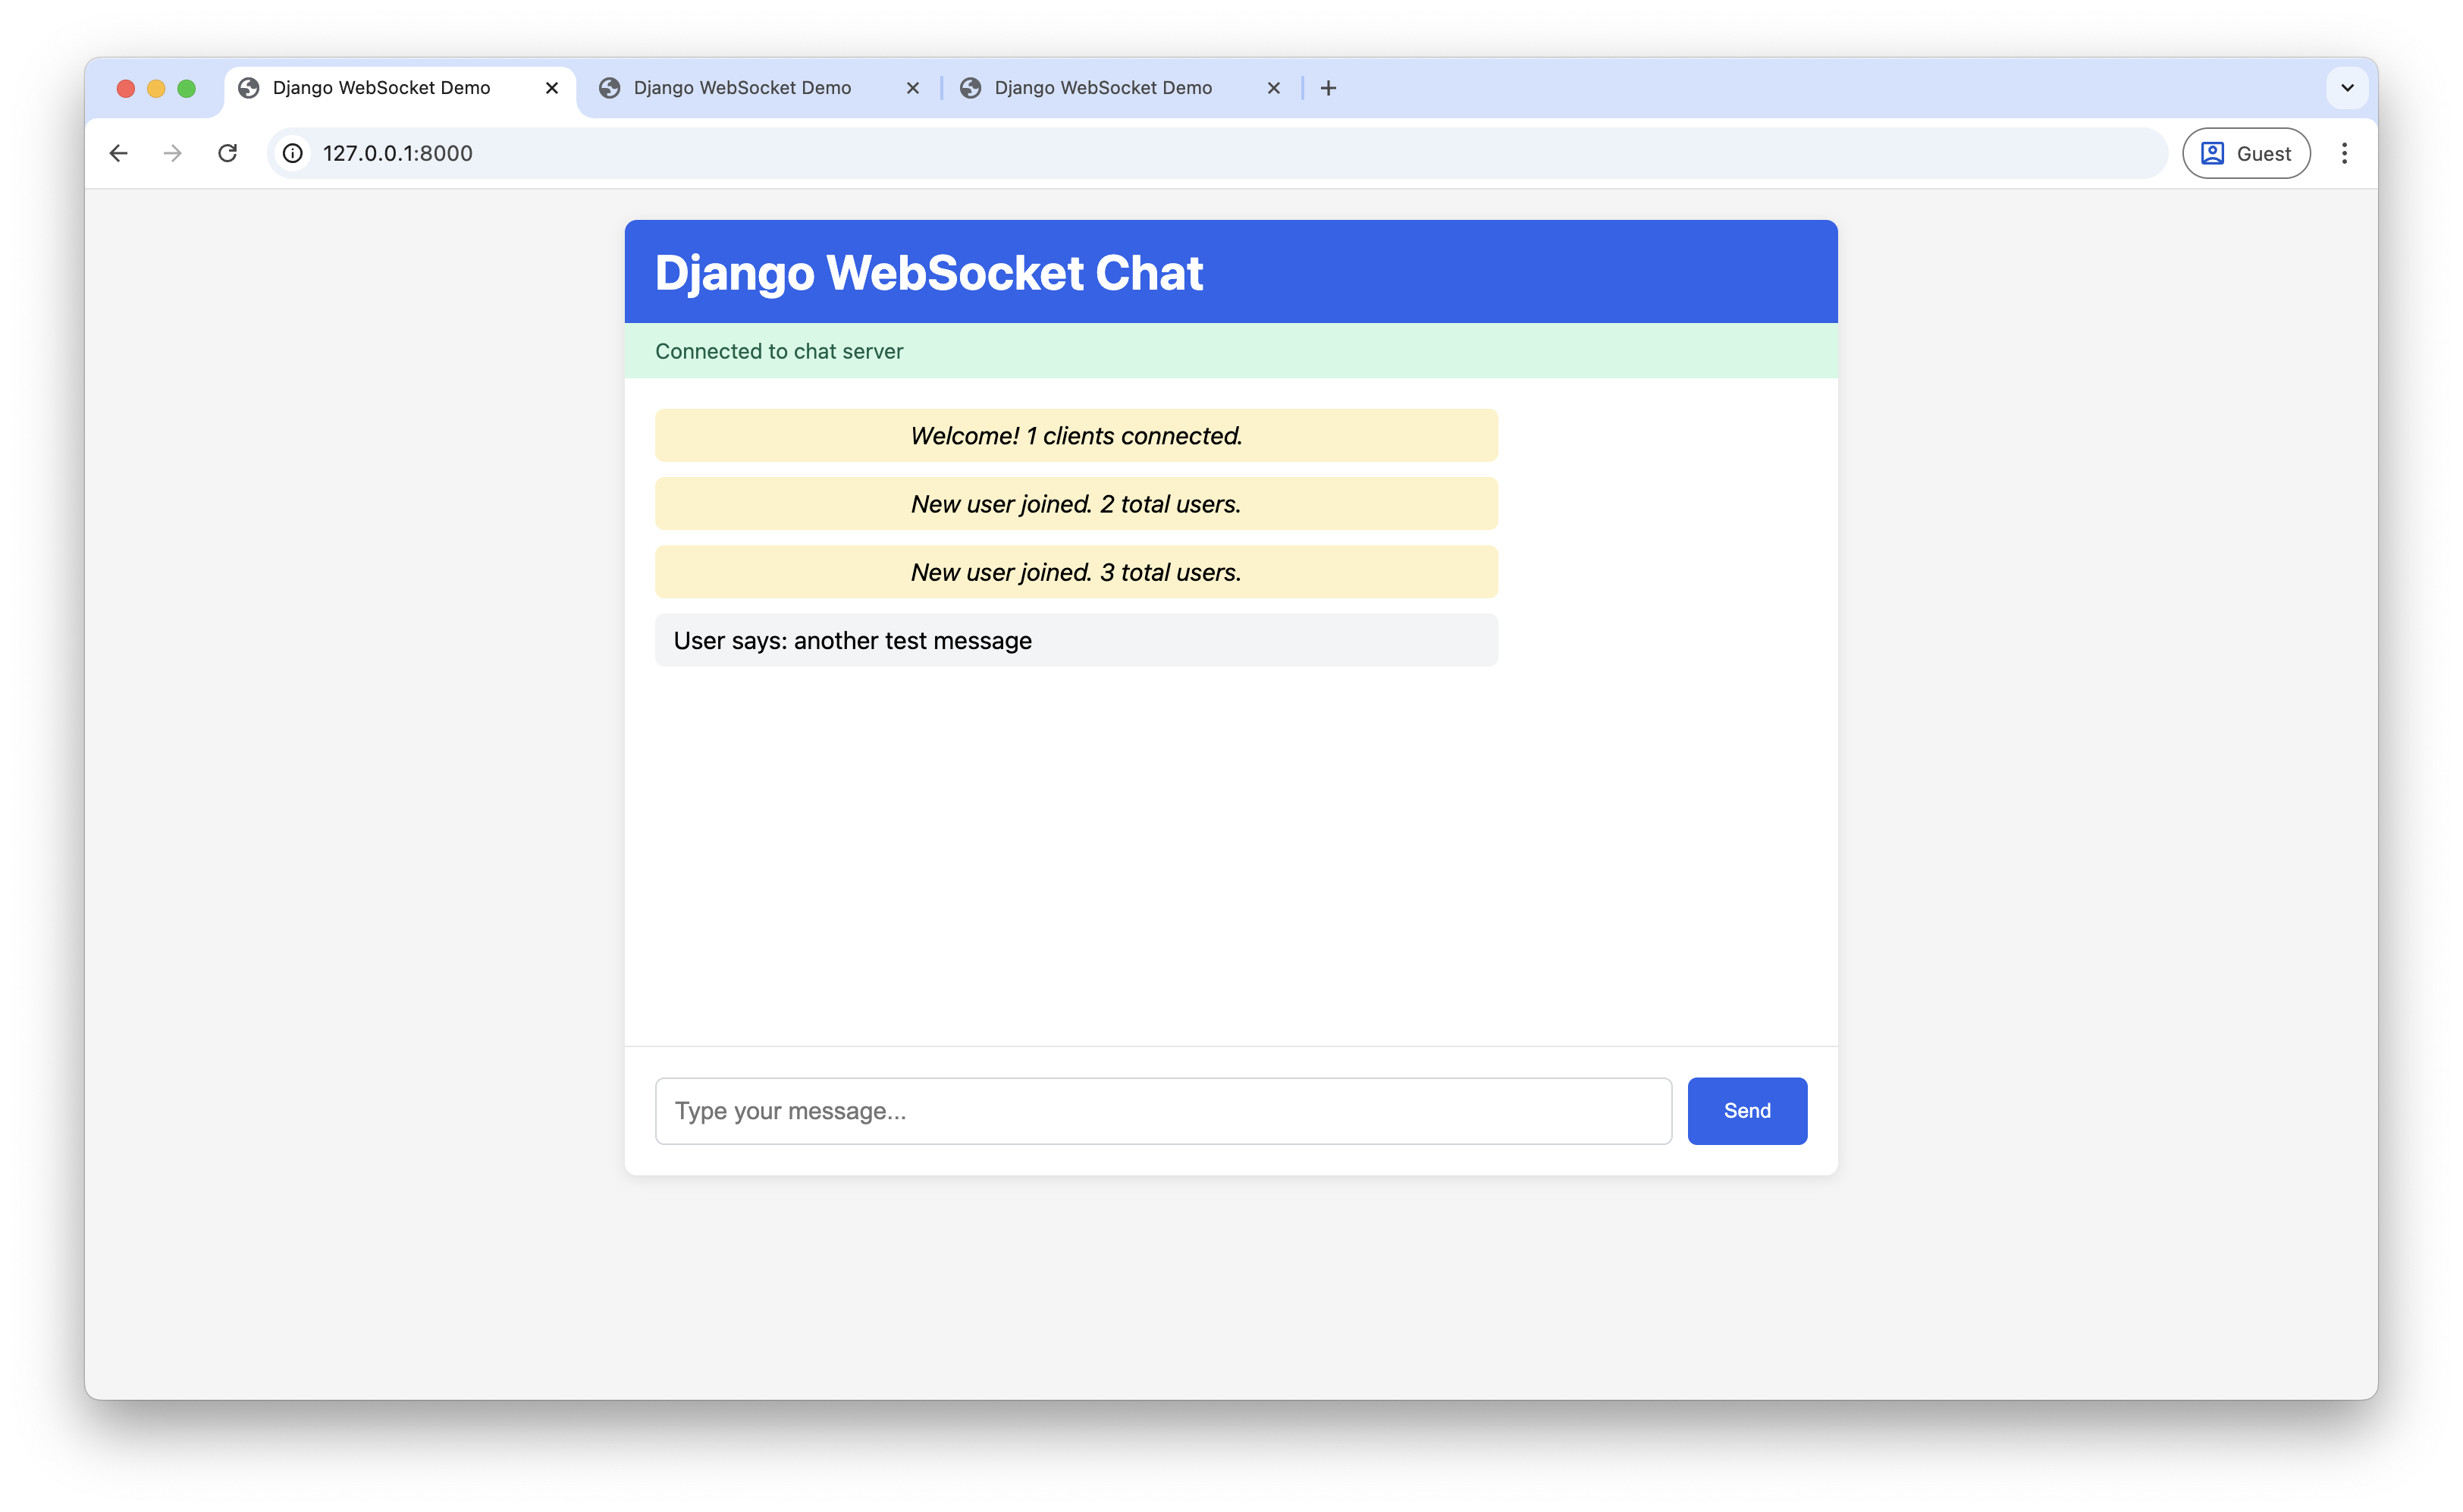The image size is (2463, 1512).
Task: Click the globe favicon of the second tab
Action: click(x=609, y=88)
